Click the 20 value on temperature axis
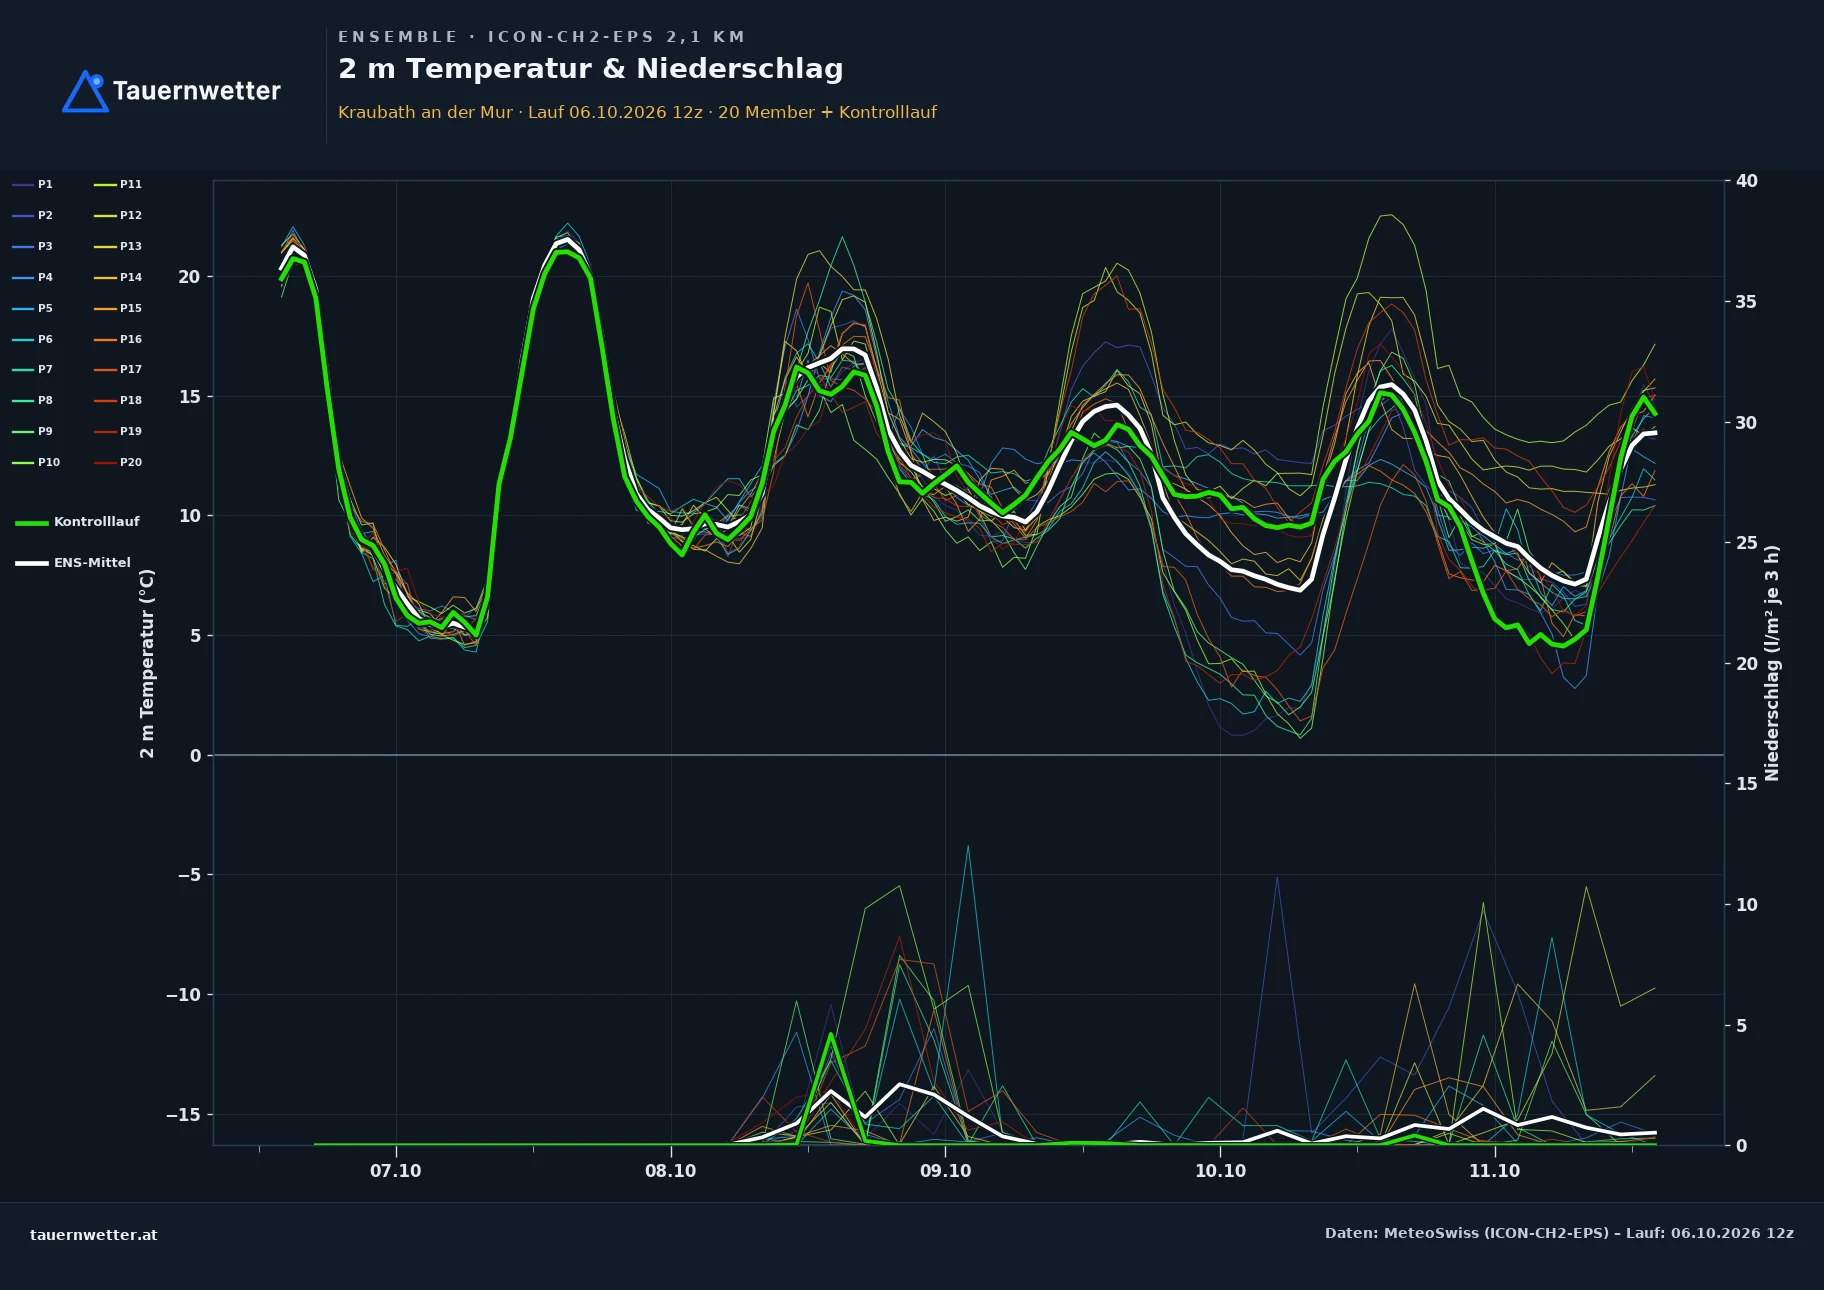The height and width of the screenshot is (1290, 1824). 189,277
